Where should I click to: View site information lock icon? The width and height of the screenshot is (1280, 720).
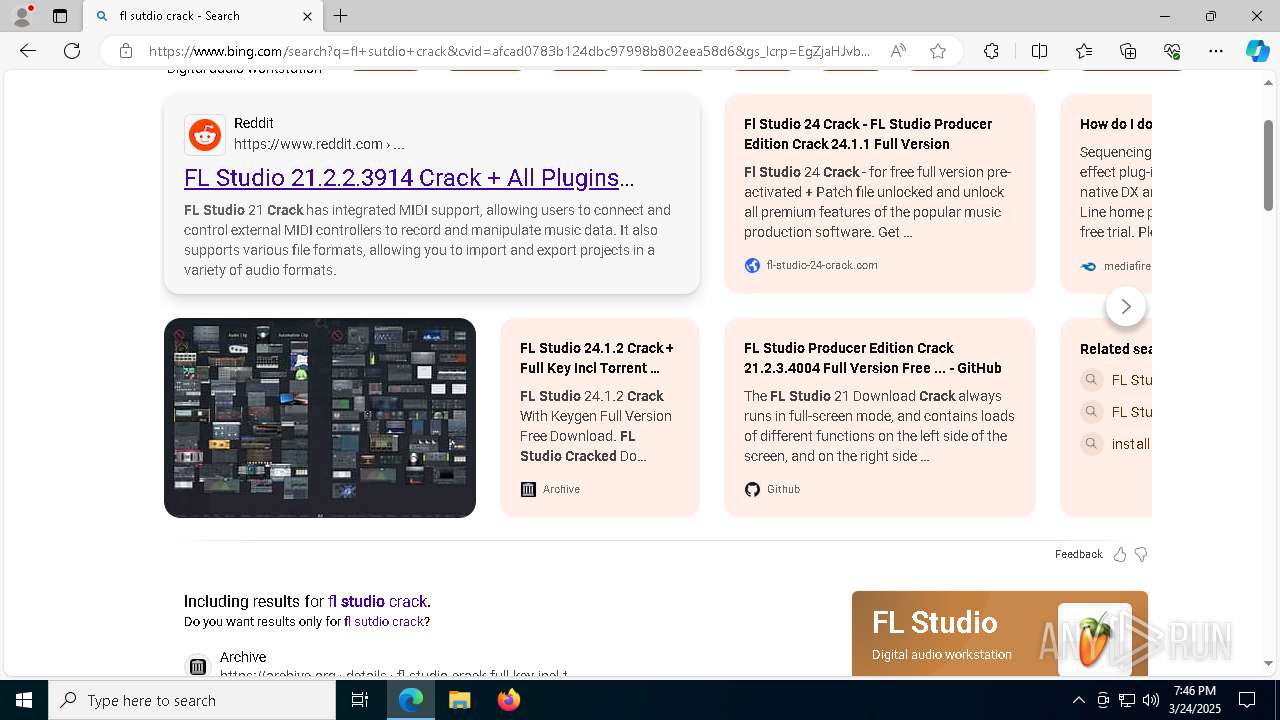pos(126,51)
